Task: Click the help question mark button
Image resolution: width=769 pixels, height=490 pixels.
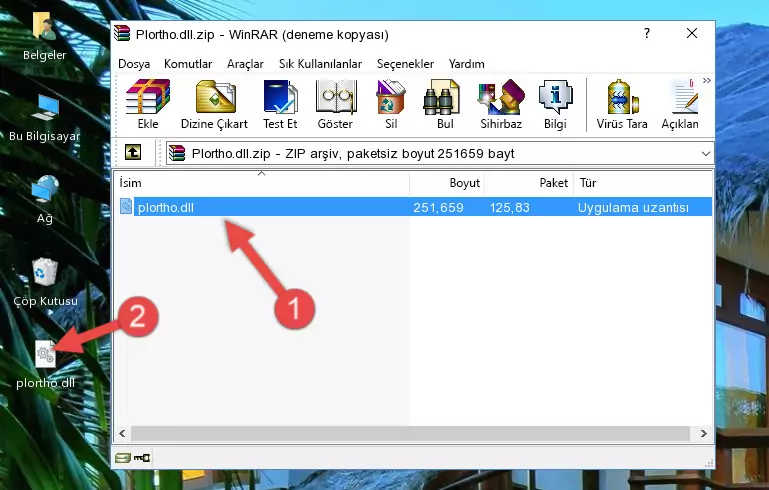Action: [647, 33]
